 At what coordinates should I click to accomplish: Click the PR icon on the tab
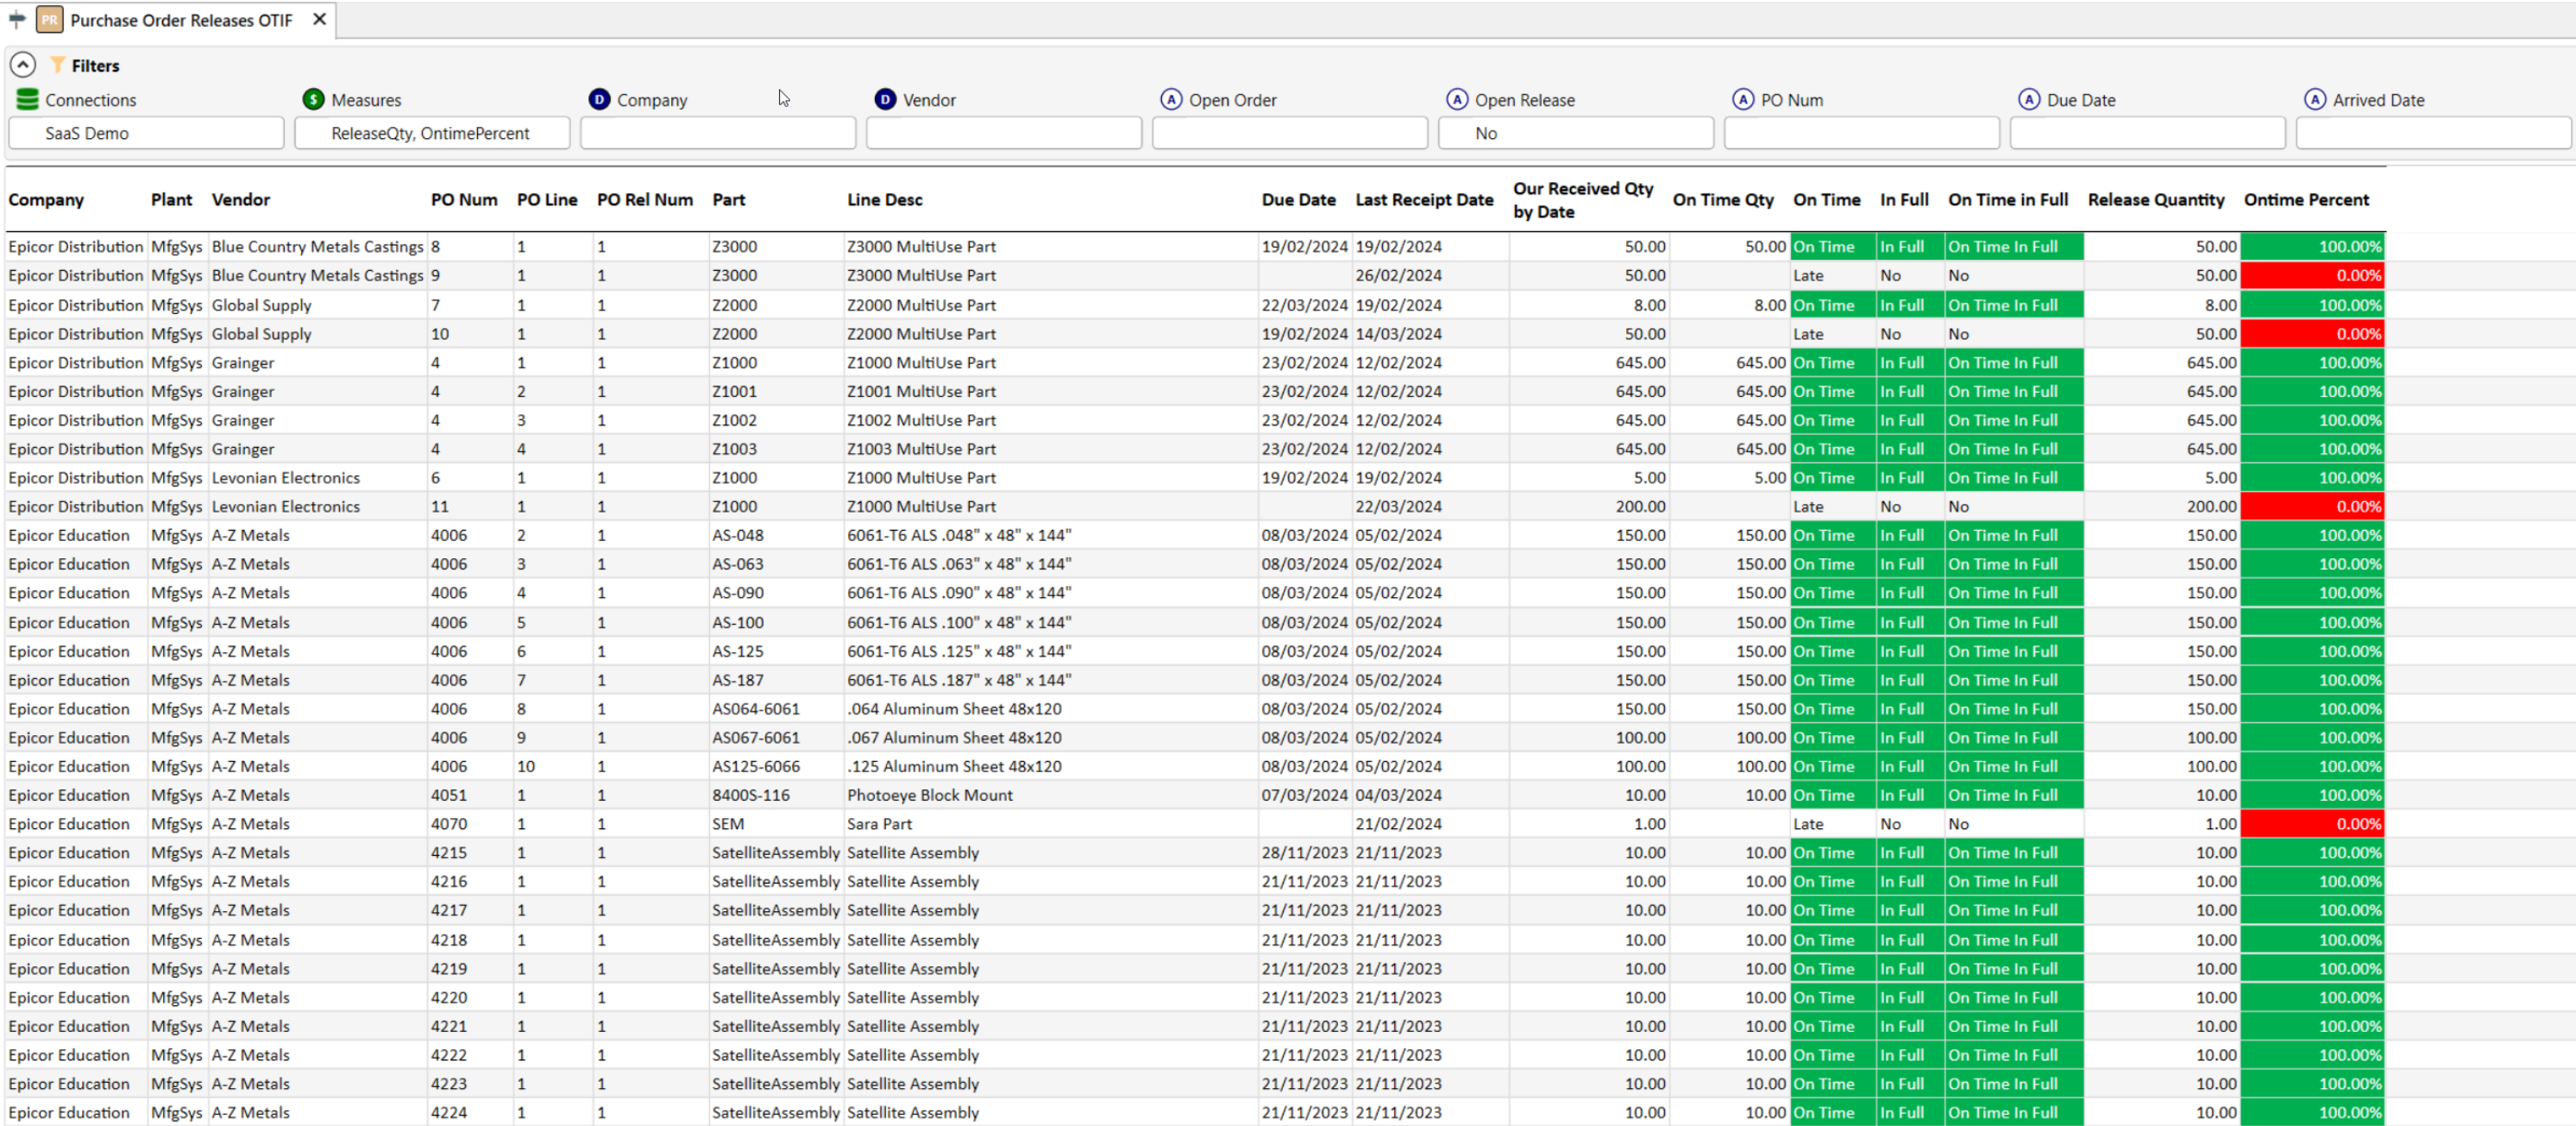[x=49, y=20]
